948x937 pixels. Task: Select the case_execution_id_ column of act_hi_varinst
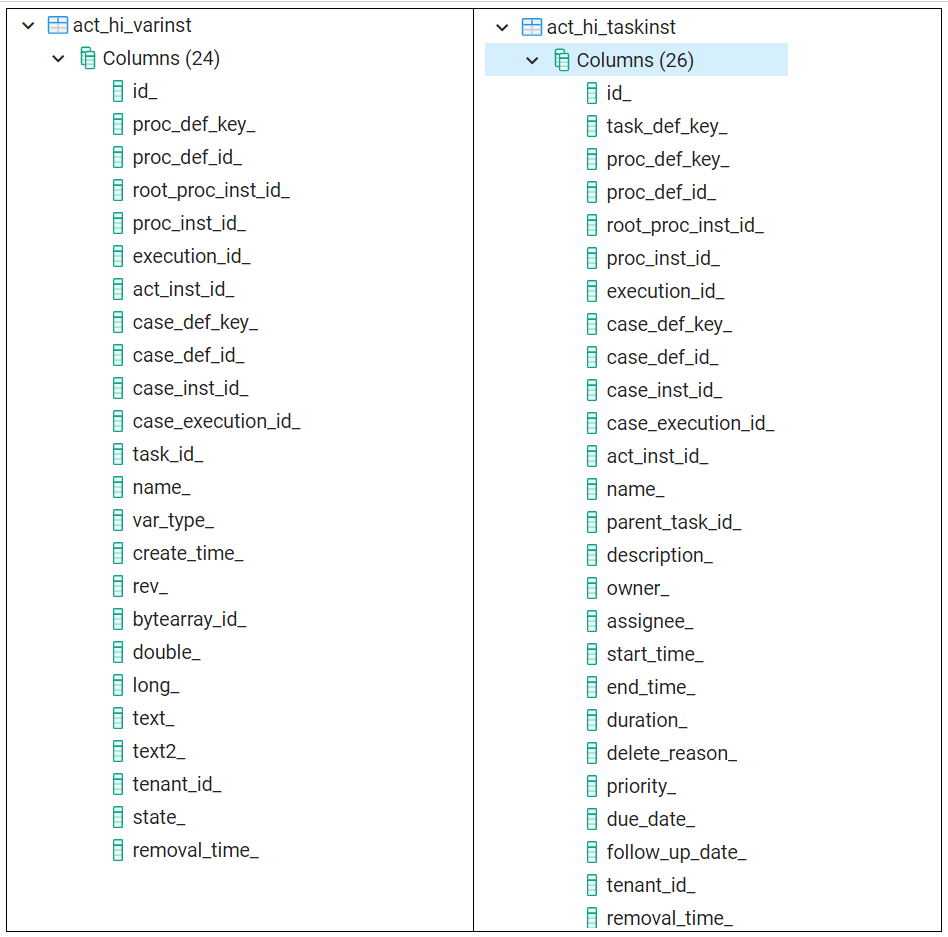[215, 421]
